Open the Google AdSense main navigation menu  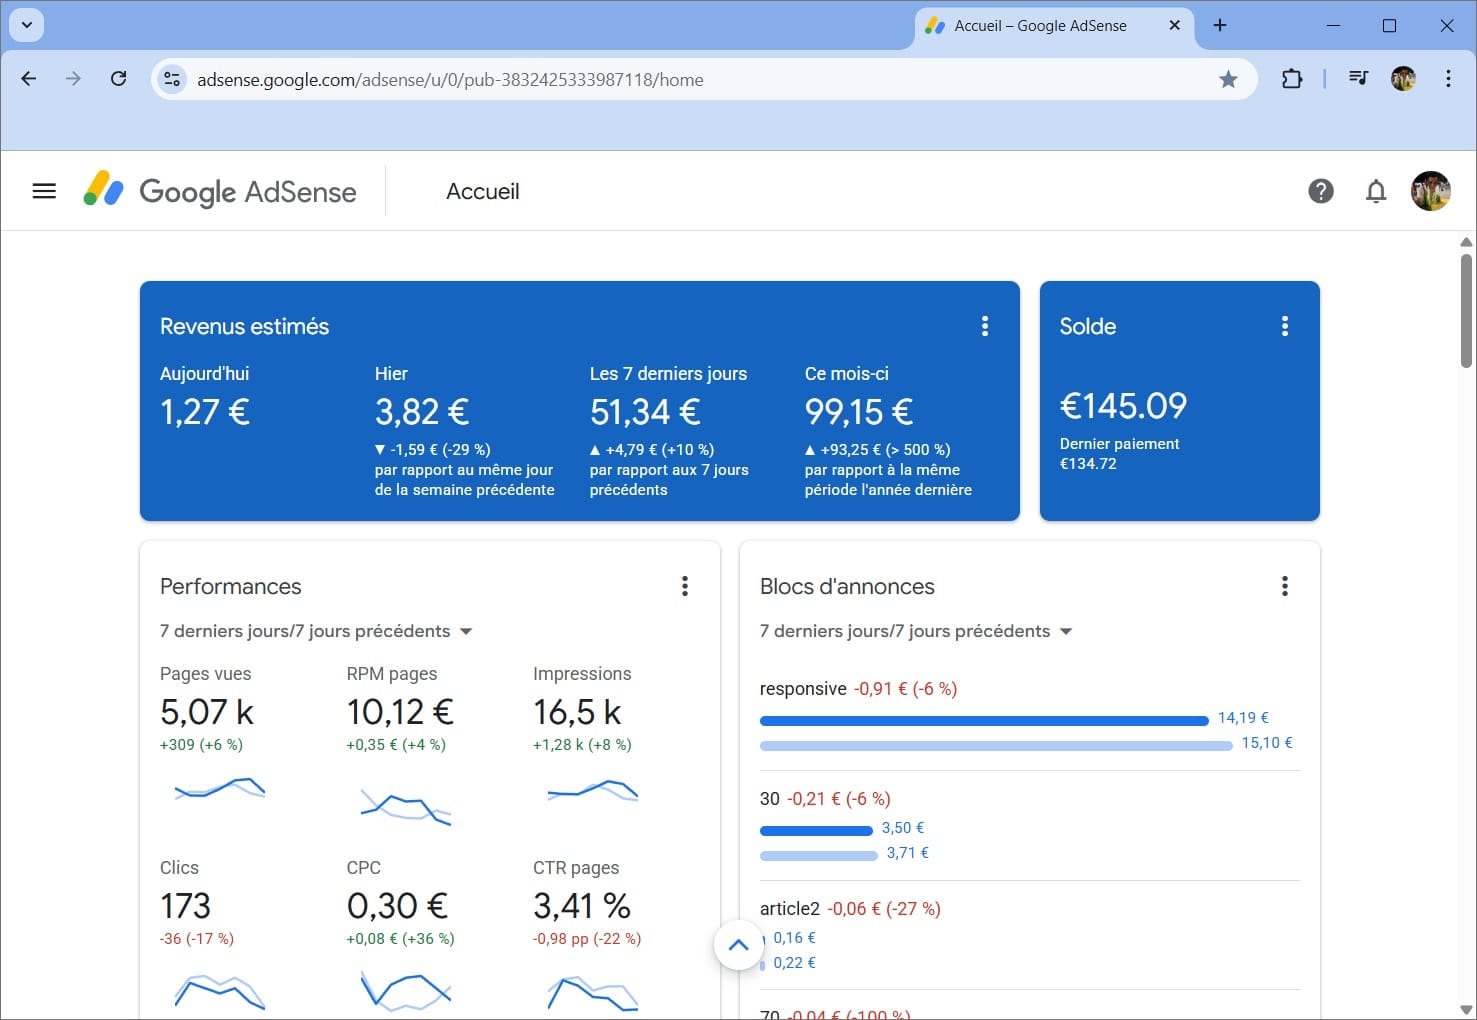point(43,190)
